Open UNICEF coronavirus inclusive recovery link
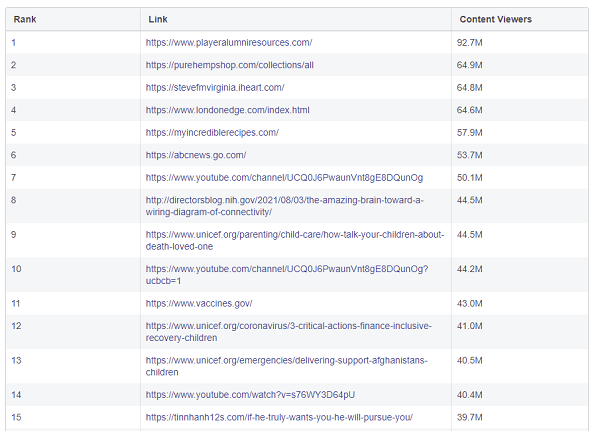Viewport: 600px width, 431px height. [x=287, y=331]
